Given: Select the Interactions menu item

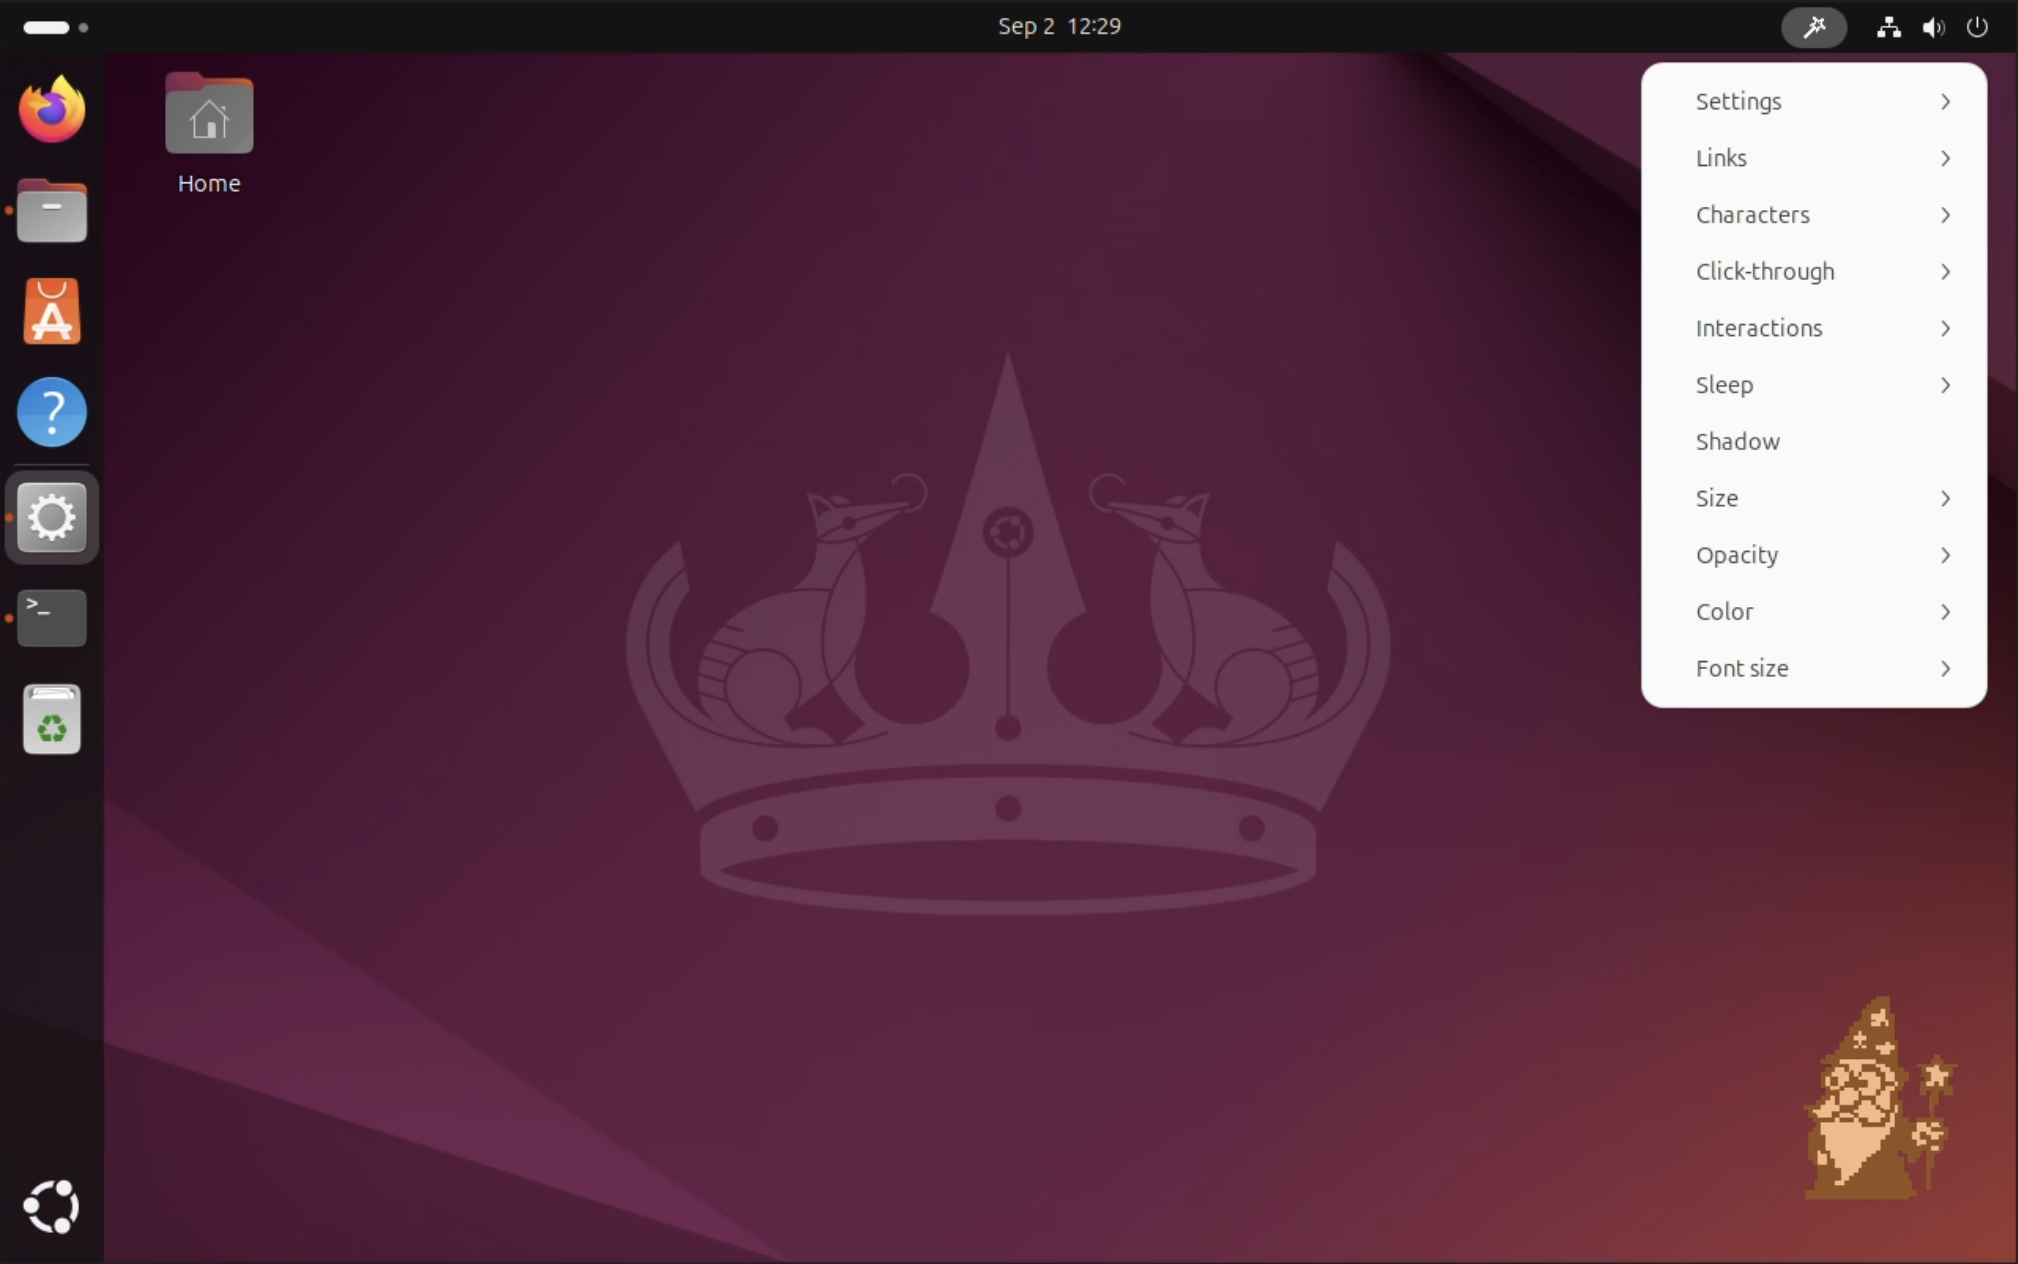Looking at the screenshot, I should coord(1758,328).
